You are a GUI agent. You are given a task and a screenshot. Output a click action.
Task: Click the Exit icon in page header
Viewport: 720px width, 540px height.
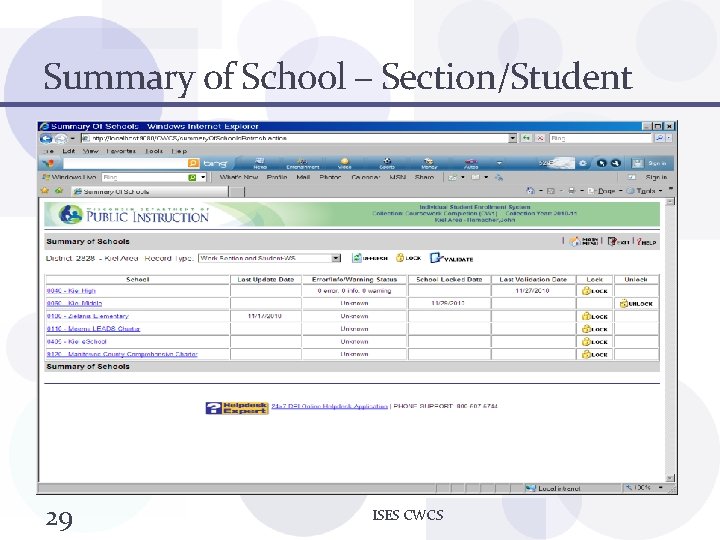618,241
